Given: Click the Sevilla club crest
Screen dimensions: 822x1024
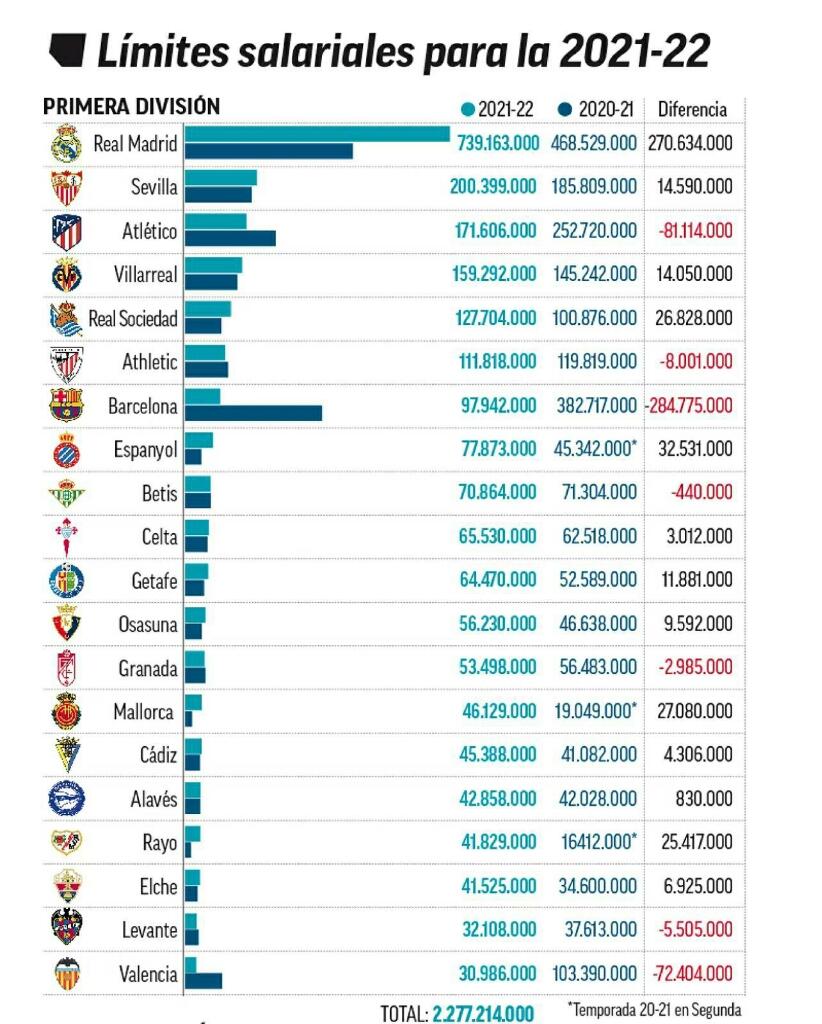Looking at the screenshot, I should 67,187.
